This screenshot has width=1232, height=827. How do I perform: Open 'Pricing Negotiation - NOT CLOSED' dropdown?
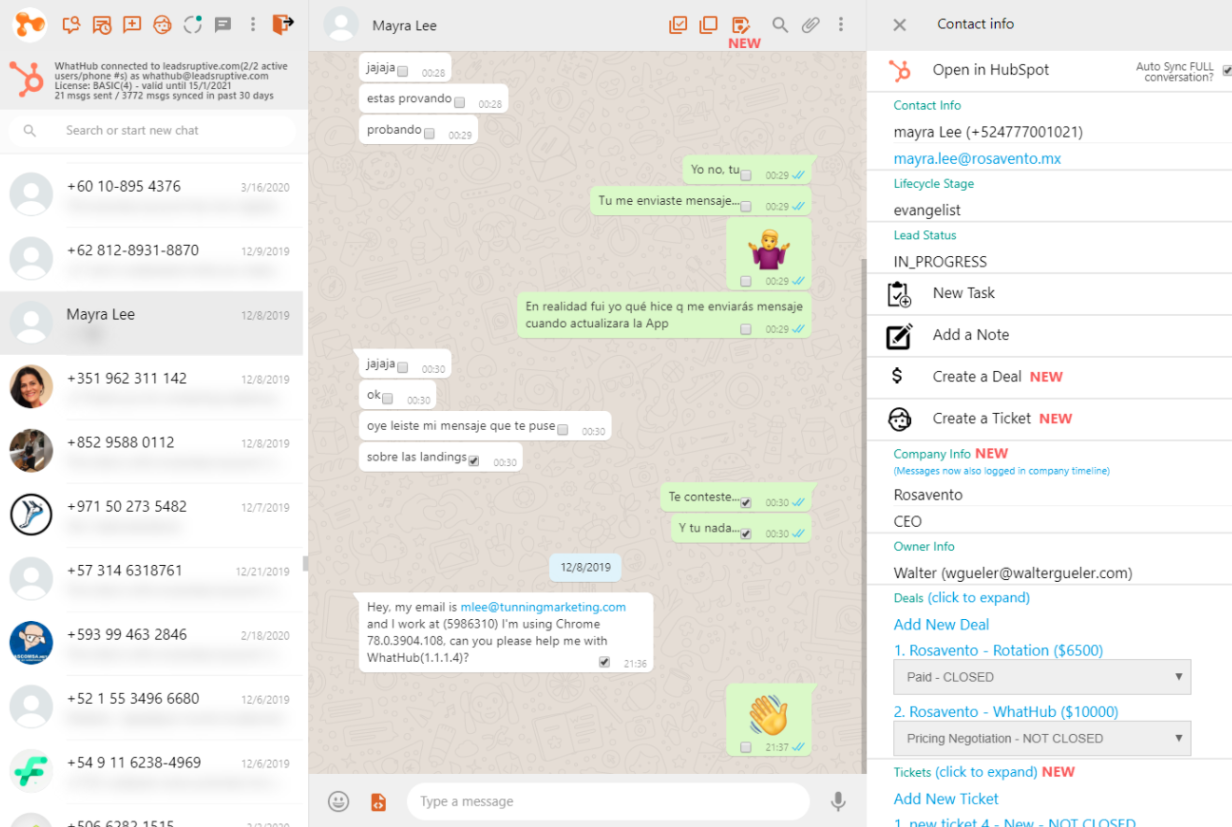[x=1042, y=739]
